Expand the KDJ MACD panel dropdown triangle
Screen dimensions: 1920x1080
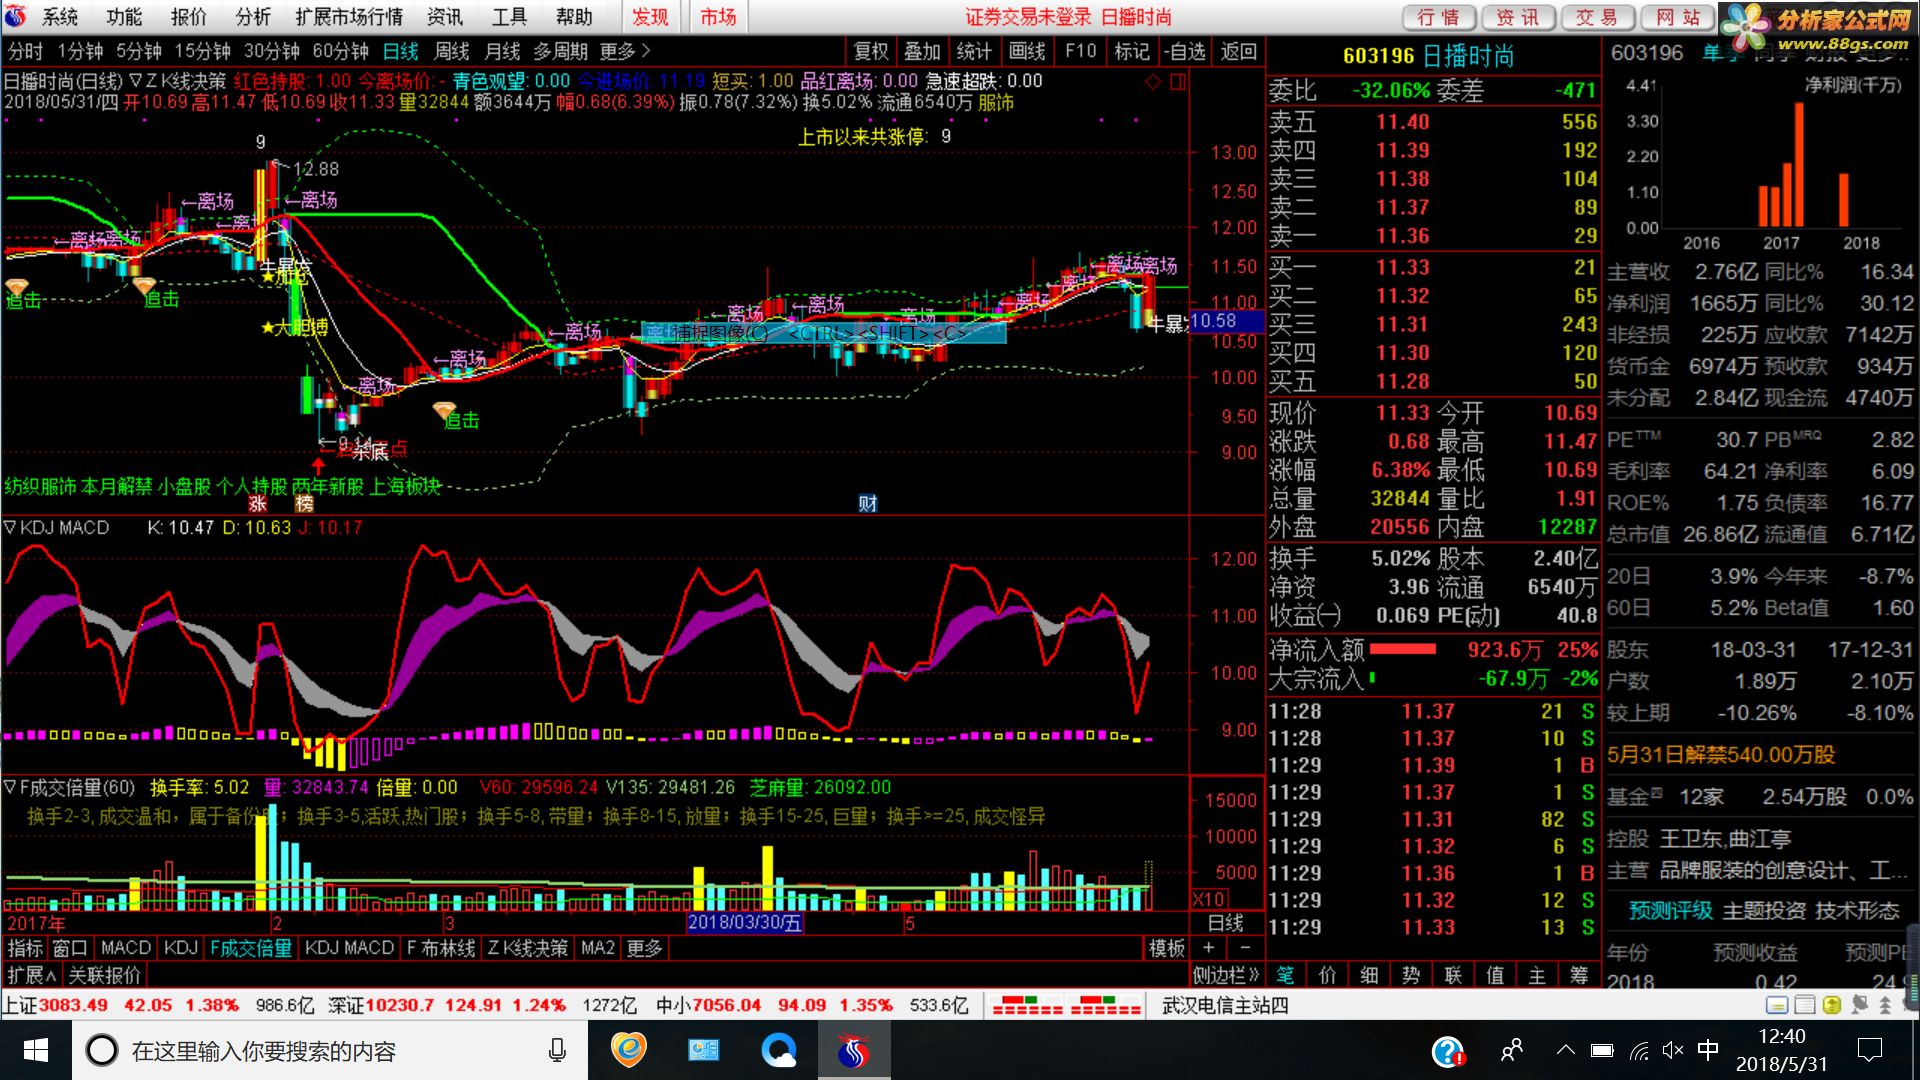[x=10, y=527]
